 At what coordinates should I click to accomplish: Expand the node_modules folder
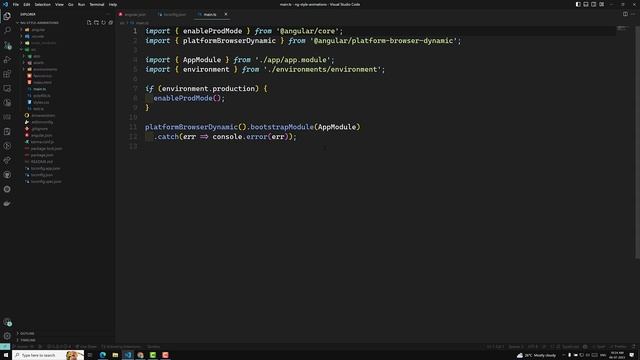click(x=43, y=43)
